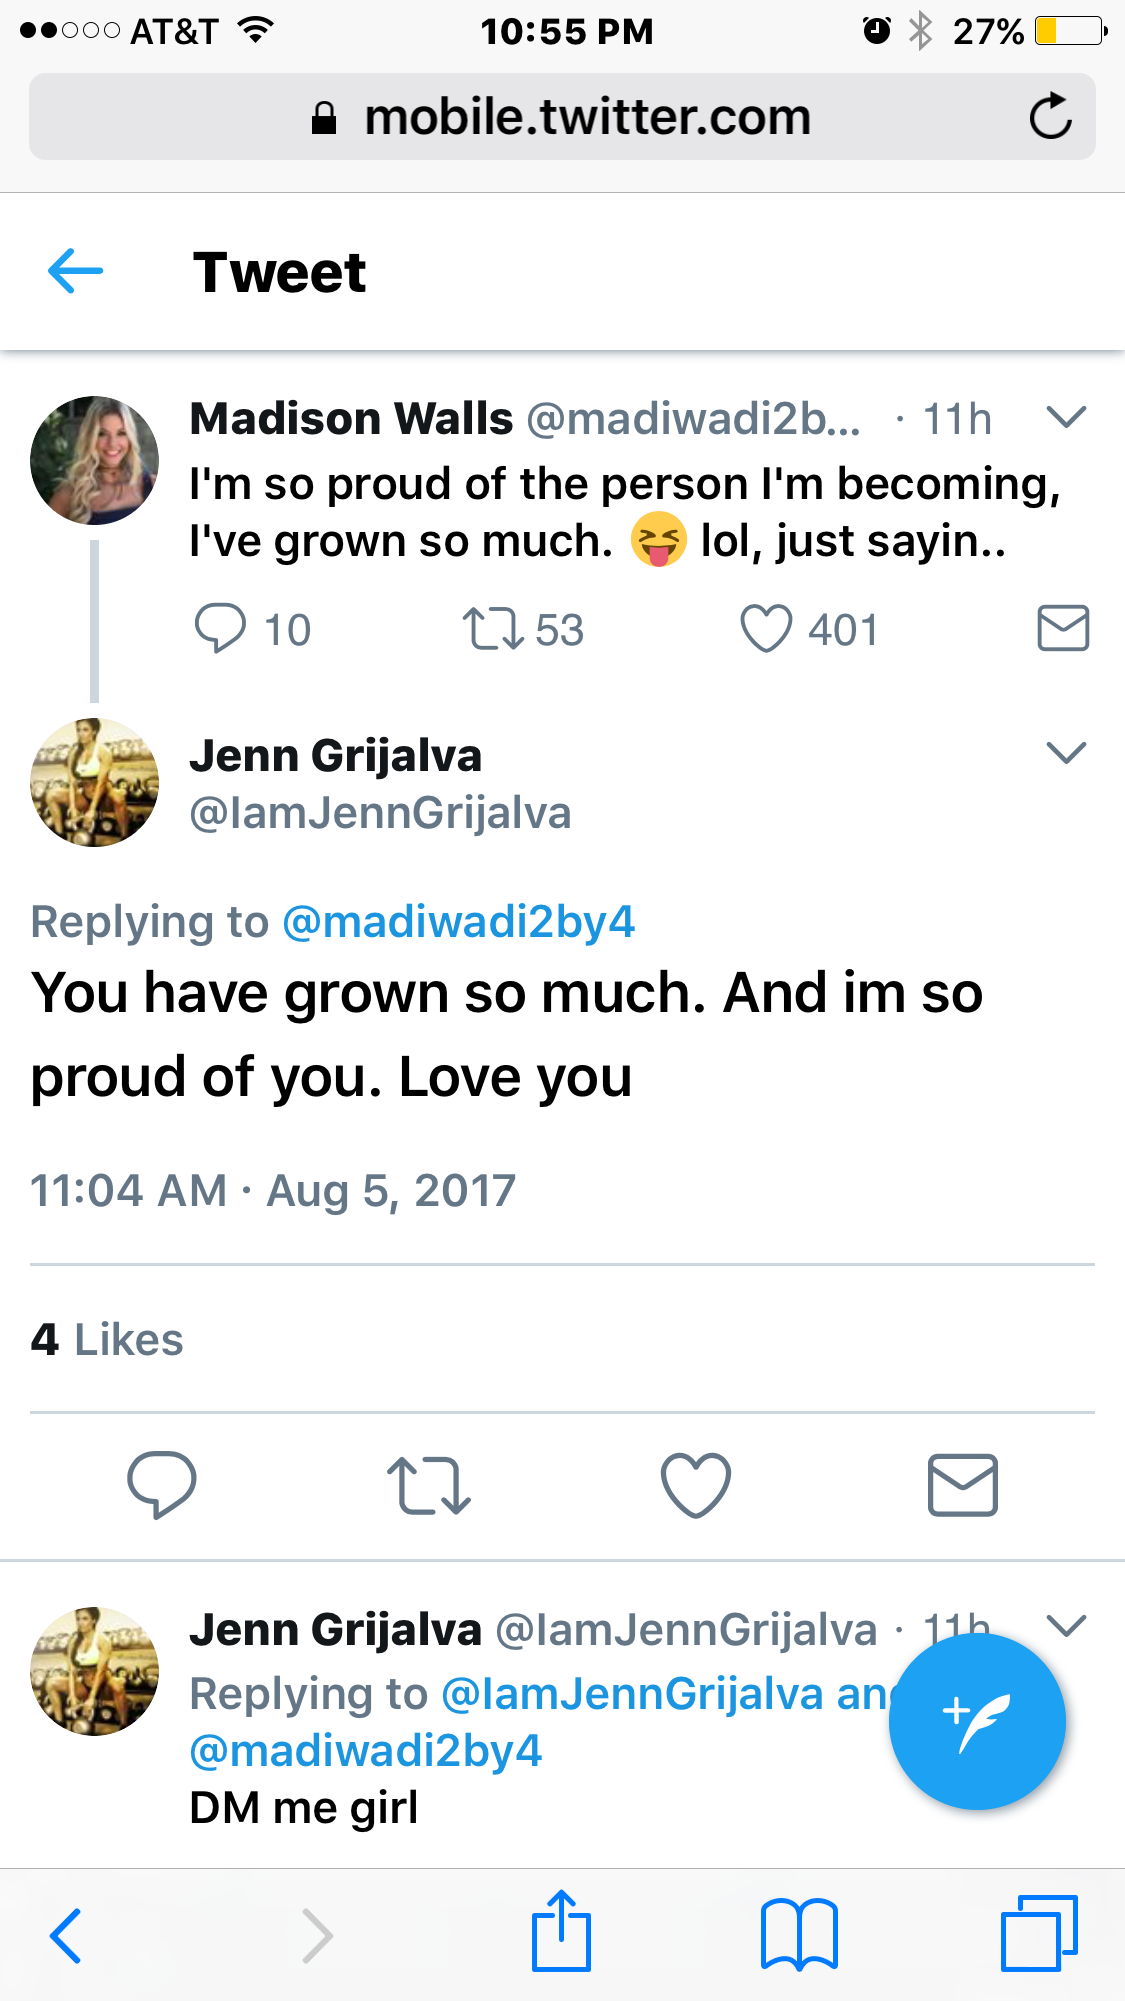Send Madison Walls' tweet via direct message
The height and width of the screenshot is (2001, 1125).
tap(1063, 629)
